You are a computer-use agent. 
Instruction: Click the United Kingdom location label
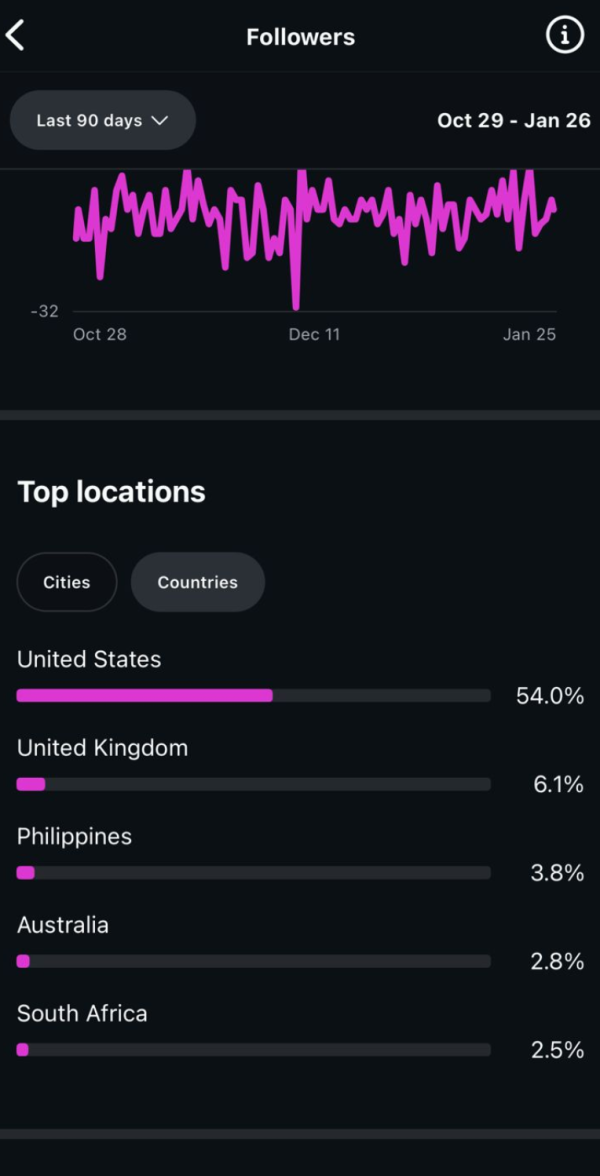[x=102, y=748]
